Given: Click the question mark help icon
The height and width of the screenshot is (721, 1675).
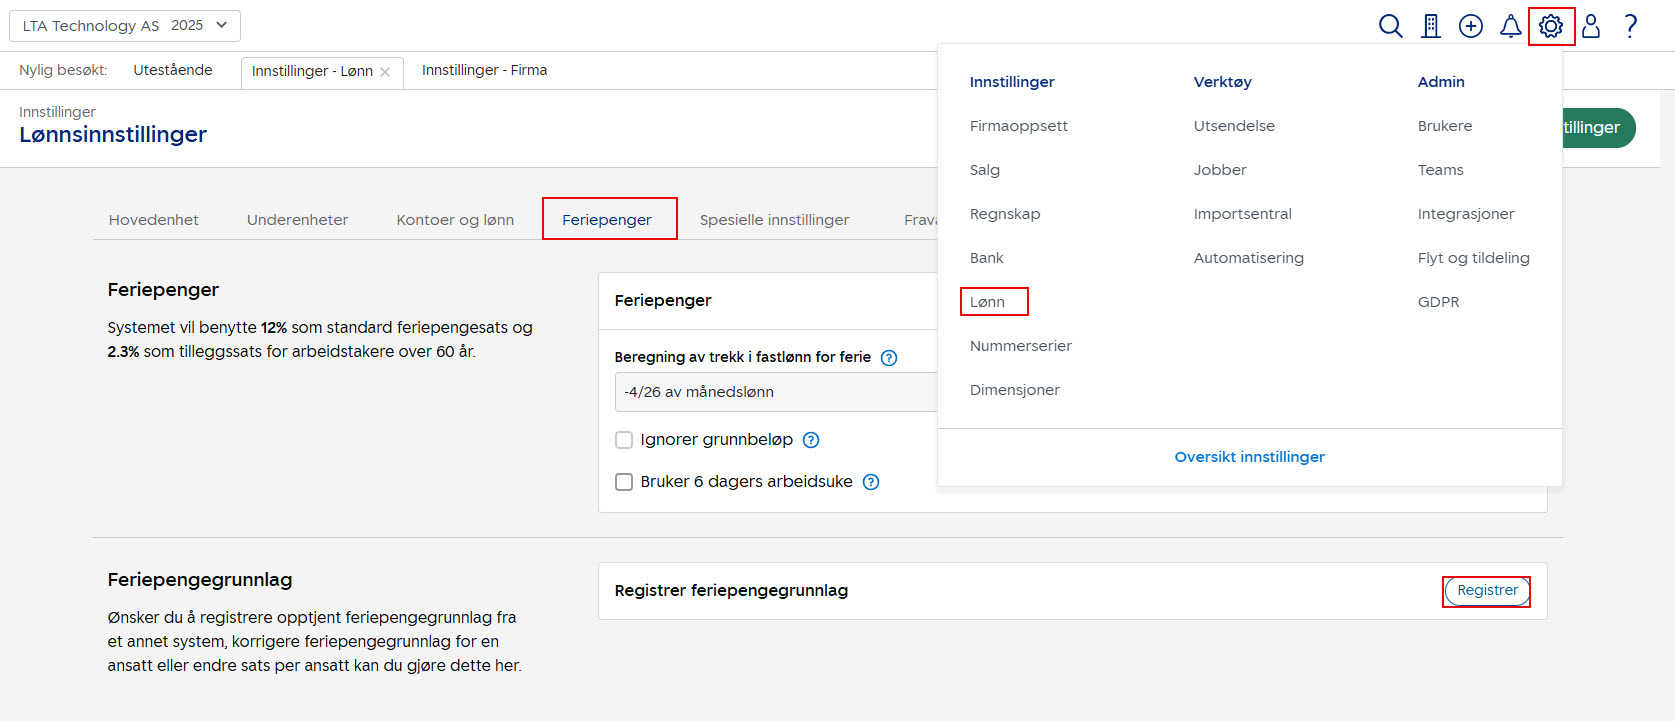Looking at the screenshot, I should click(1630, 26).
